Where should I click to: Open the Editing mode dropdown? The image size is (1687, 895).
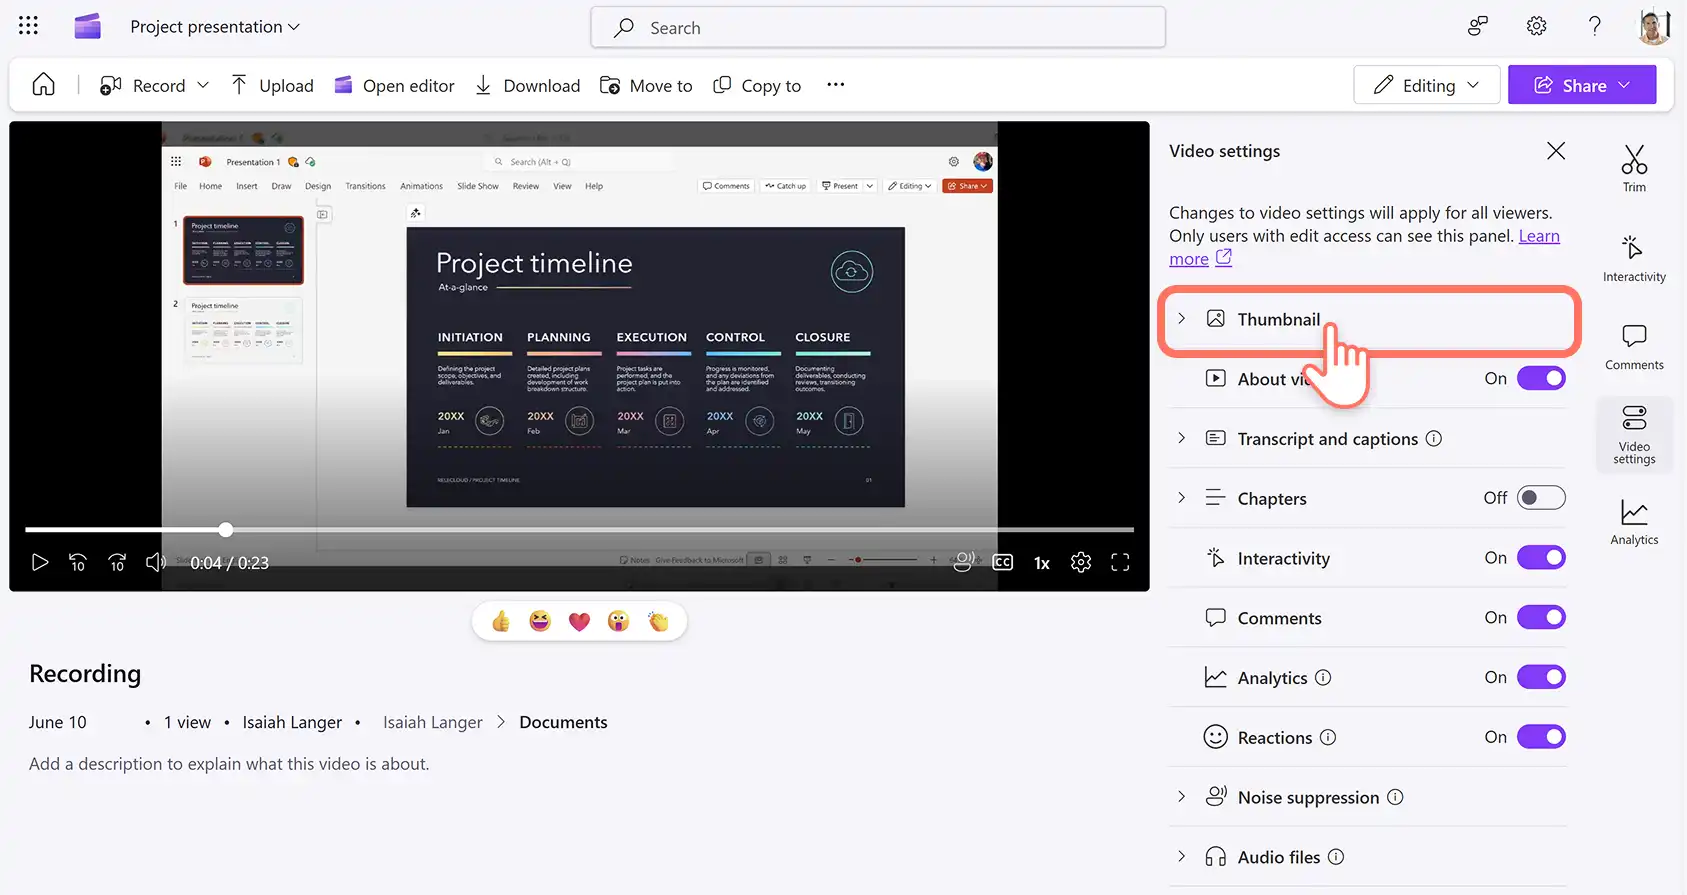[x=1426, y=85]
